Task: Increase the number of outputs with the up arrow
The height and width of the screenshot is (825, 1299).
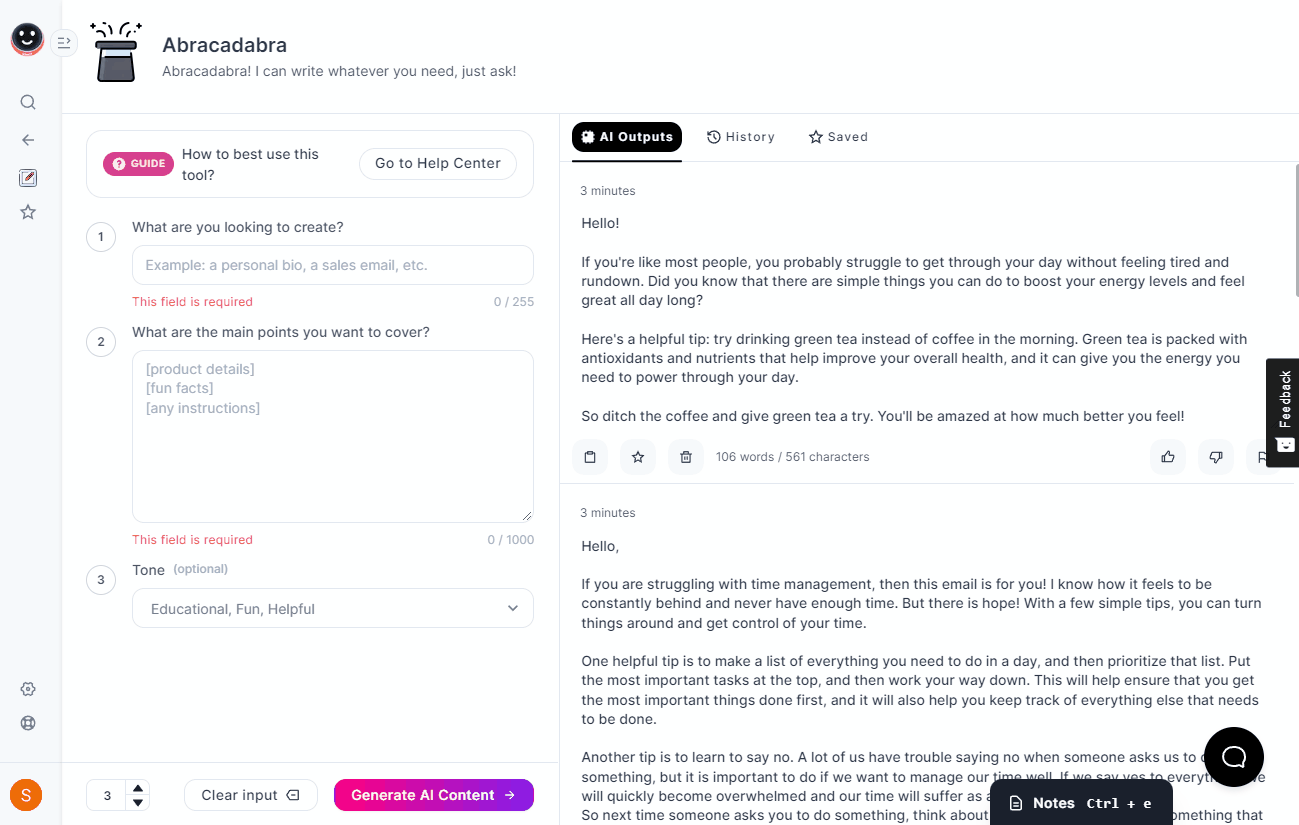Action: coord(139,788)
